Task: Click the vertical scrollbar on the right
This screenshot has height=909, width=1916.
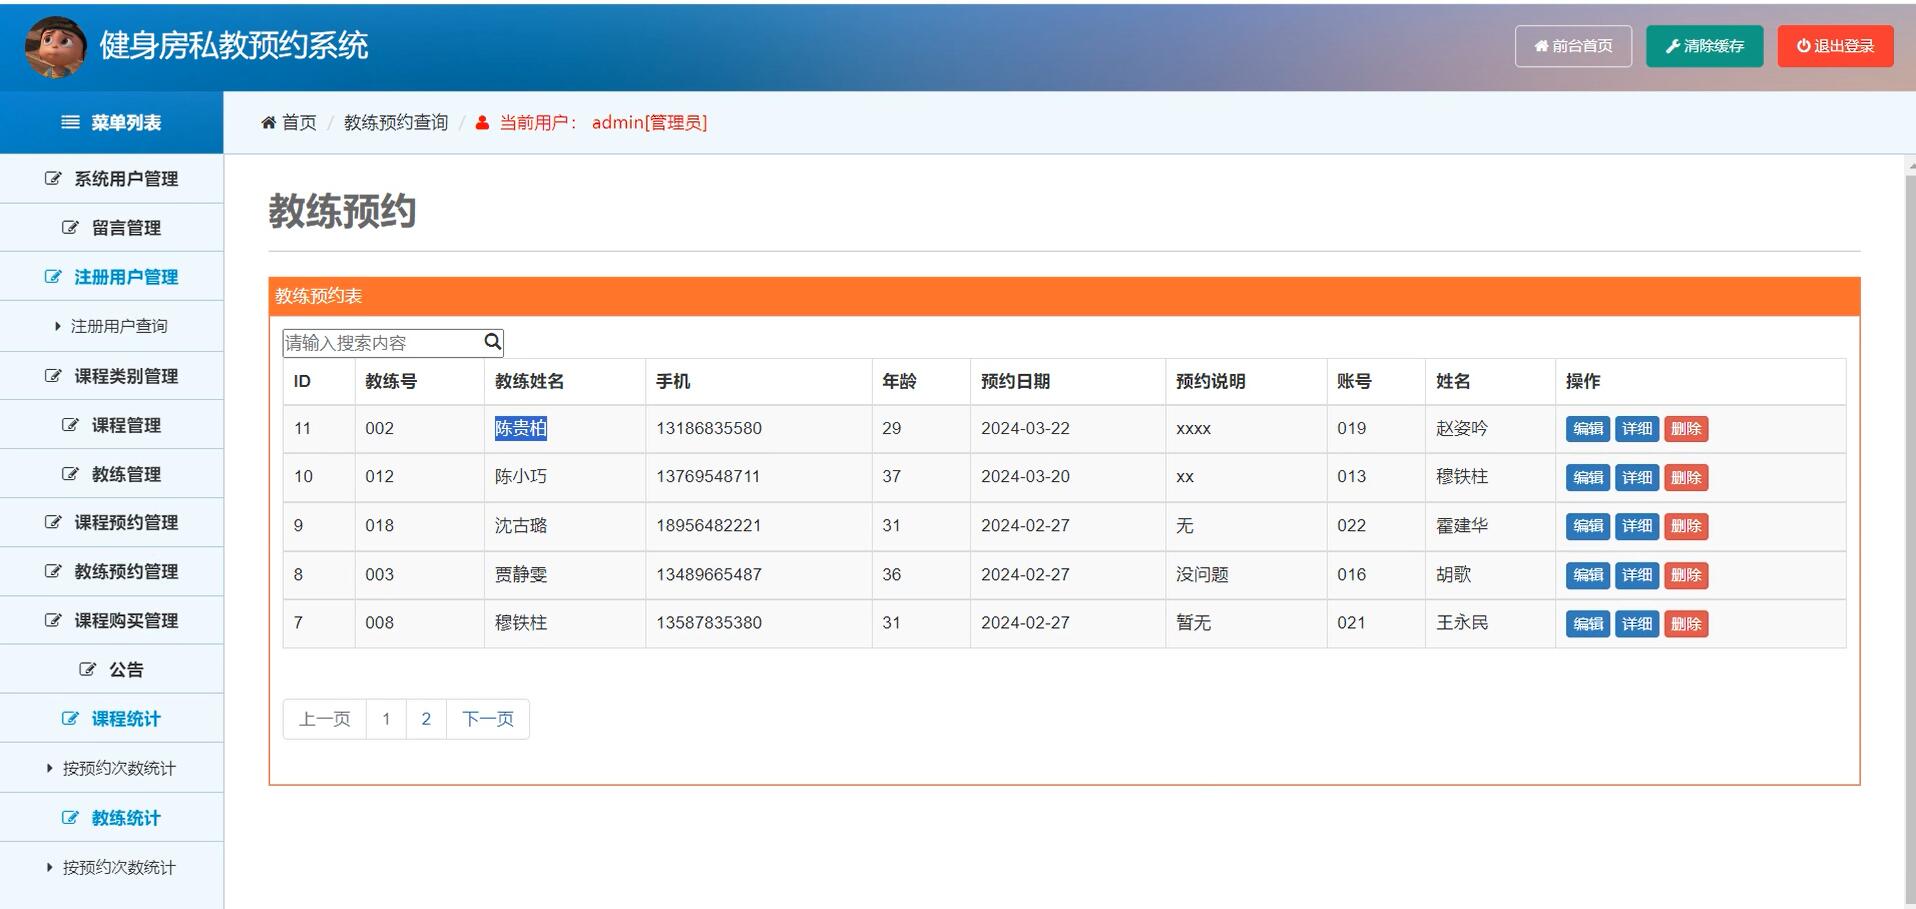Action: pyautogui.click(x=1911, y=540)
